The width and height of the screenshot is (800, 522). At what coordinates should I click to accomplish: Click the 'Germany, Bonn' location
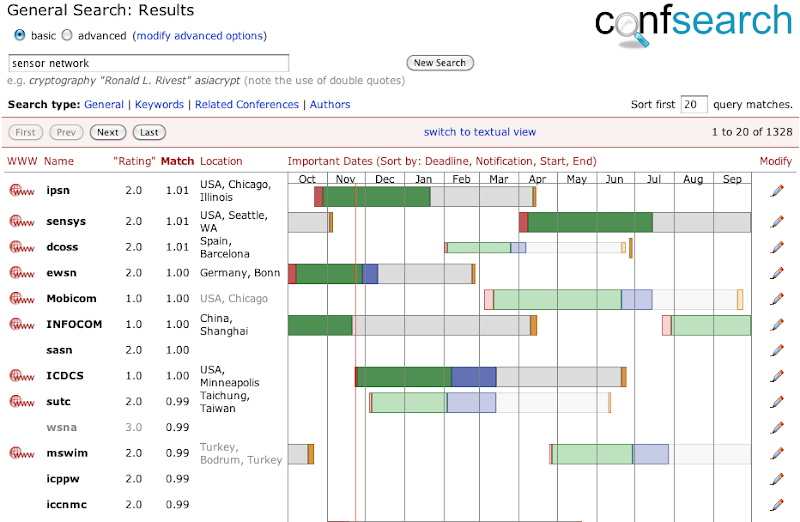click(240, 273)
